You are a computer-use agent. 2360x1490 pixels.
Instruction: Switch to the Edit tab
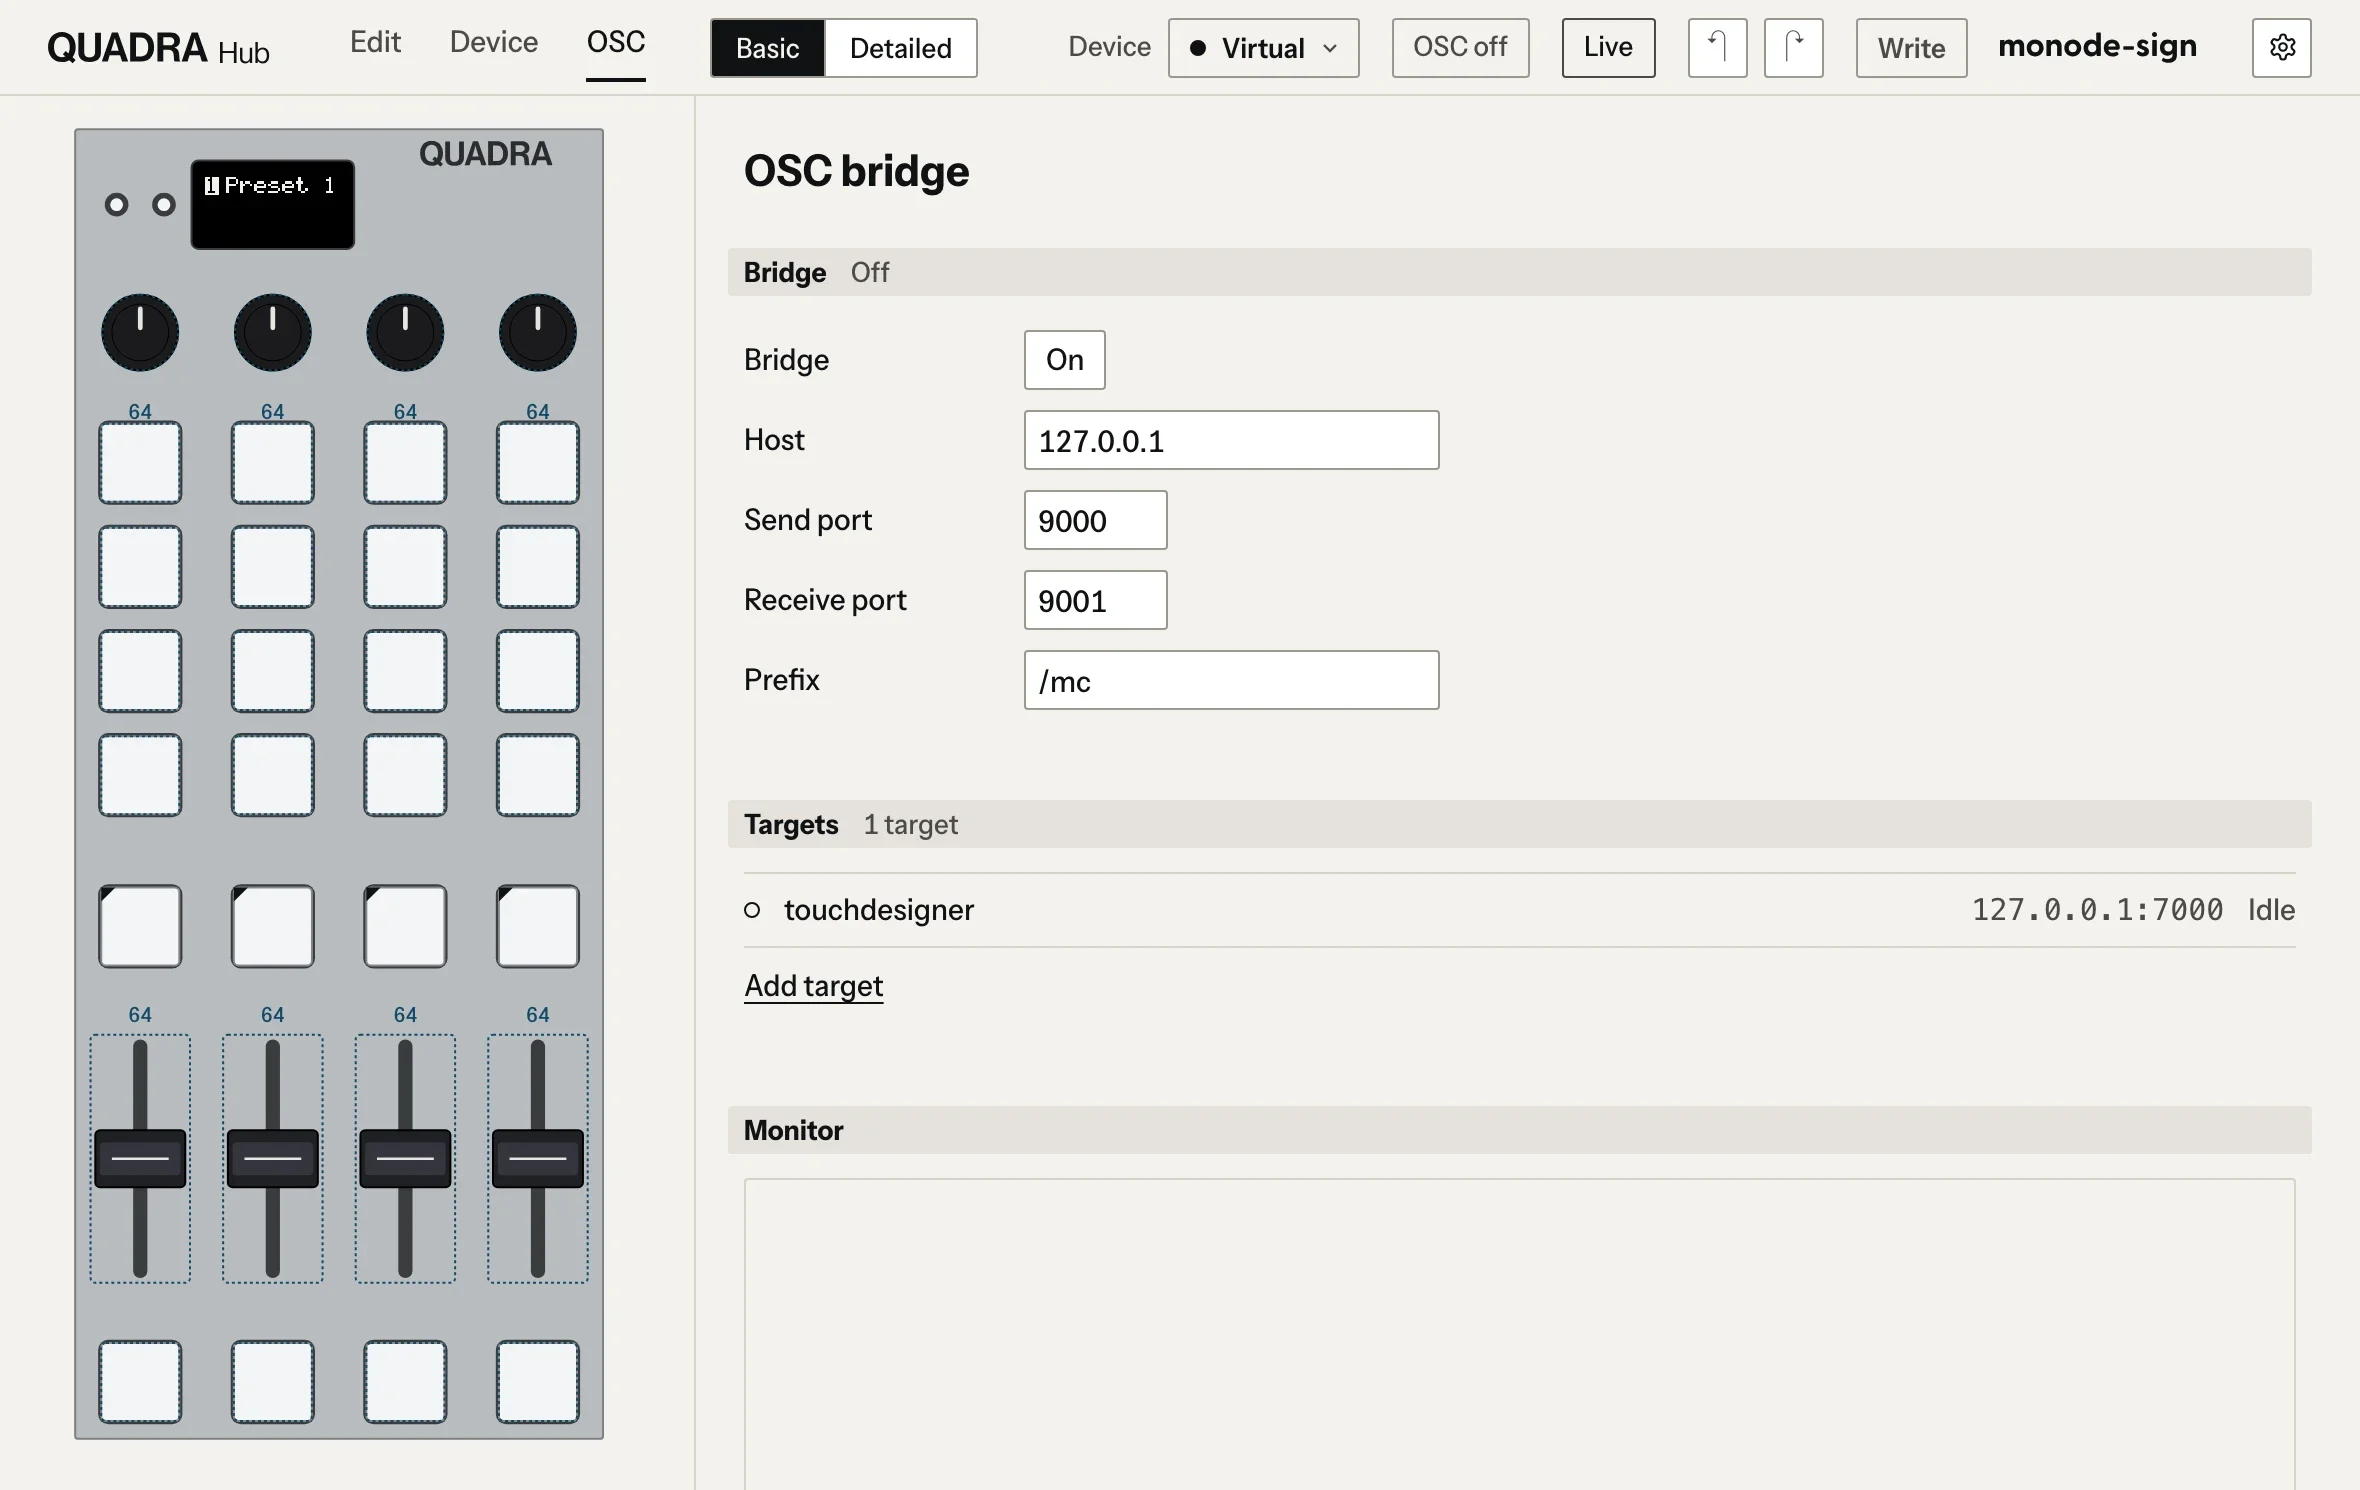point(375,42)
